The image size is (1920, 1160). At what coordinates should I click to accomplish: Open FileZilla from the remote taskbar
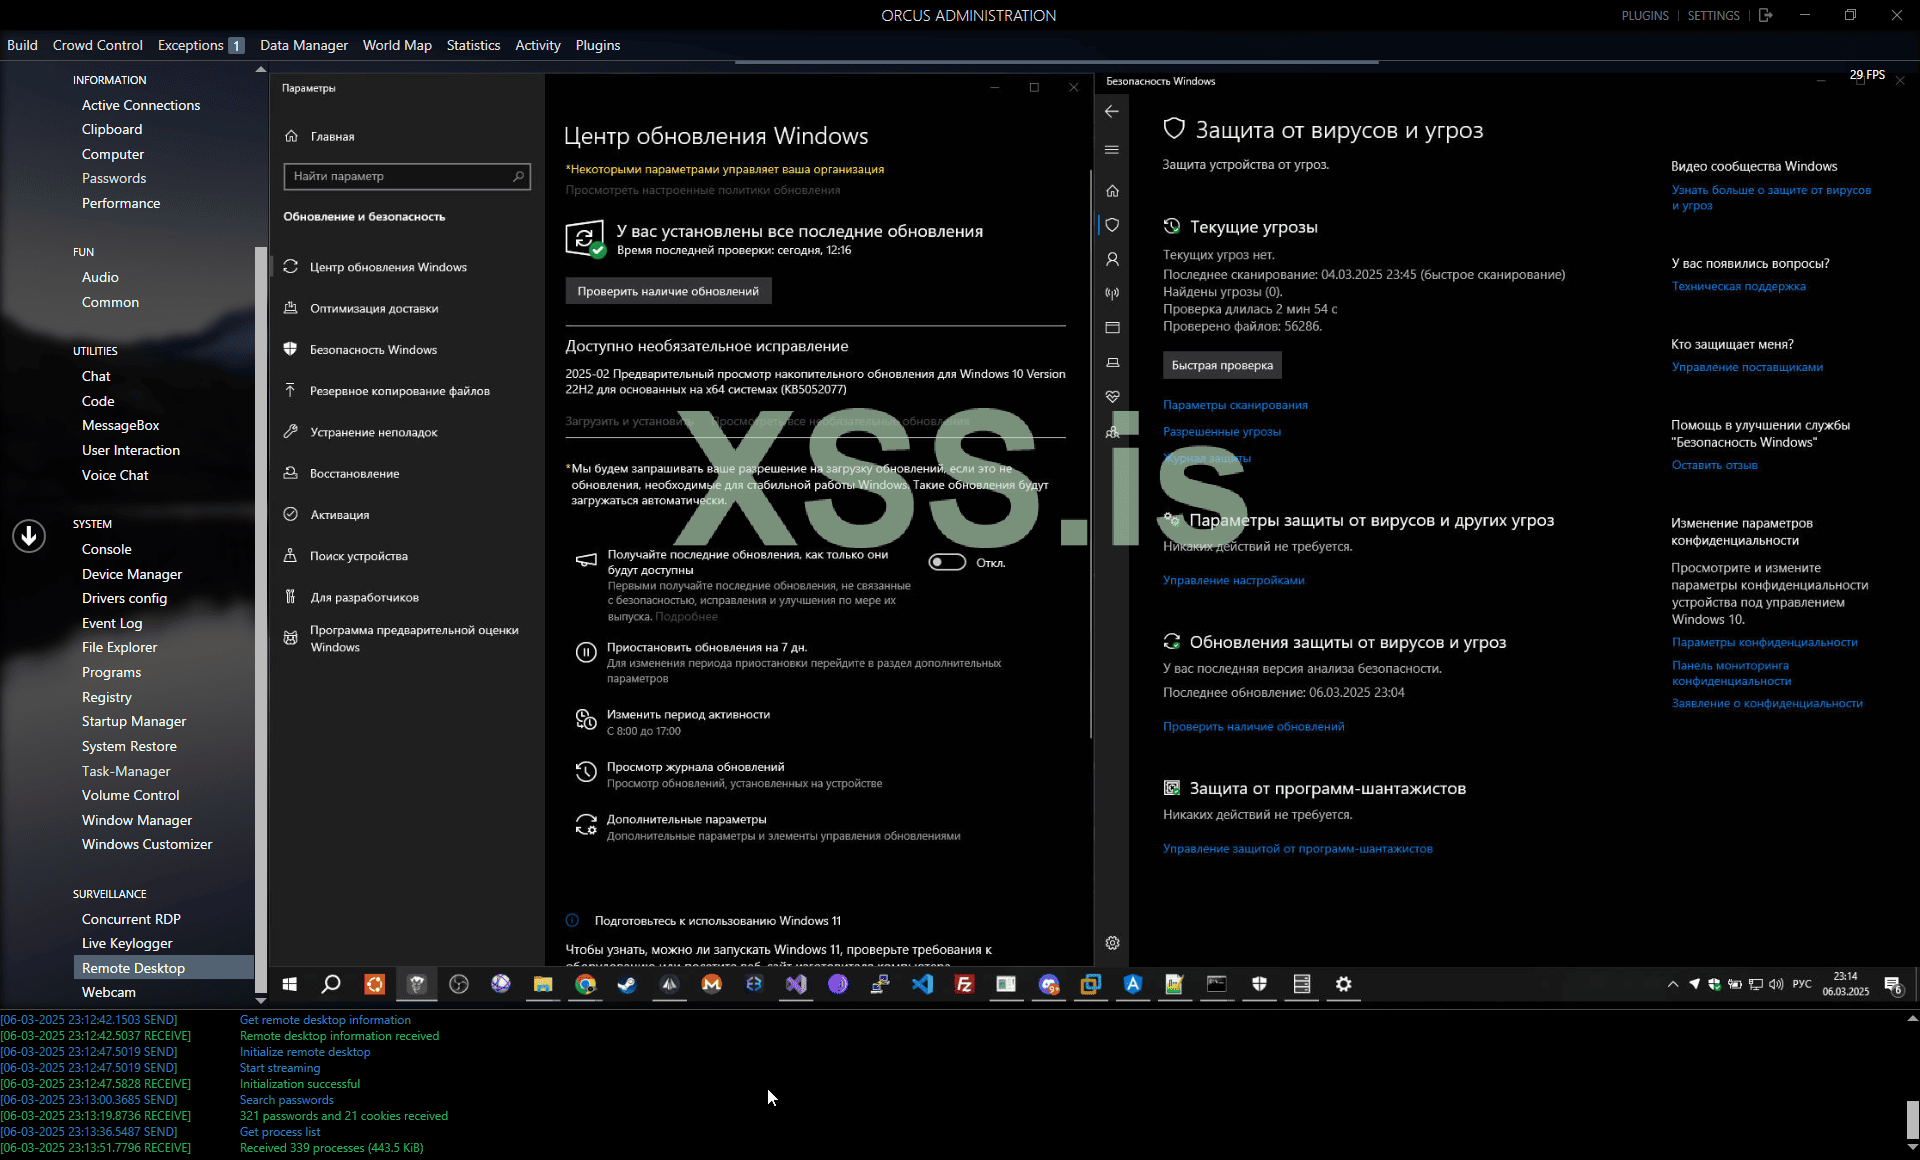pos(964,984)
